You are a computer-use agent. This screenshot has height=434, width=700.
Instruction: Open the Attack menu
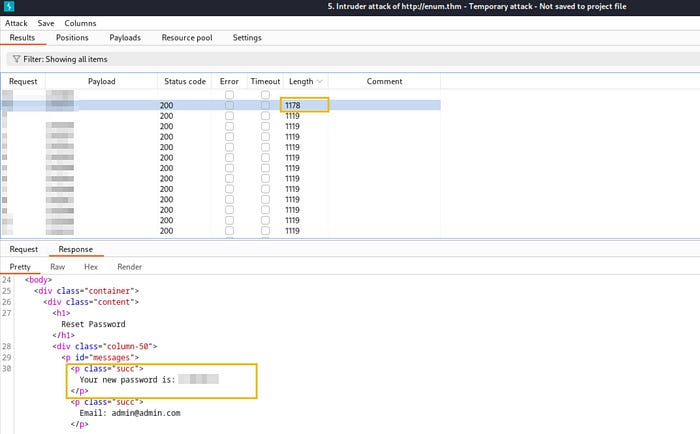16,23
